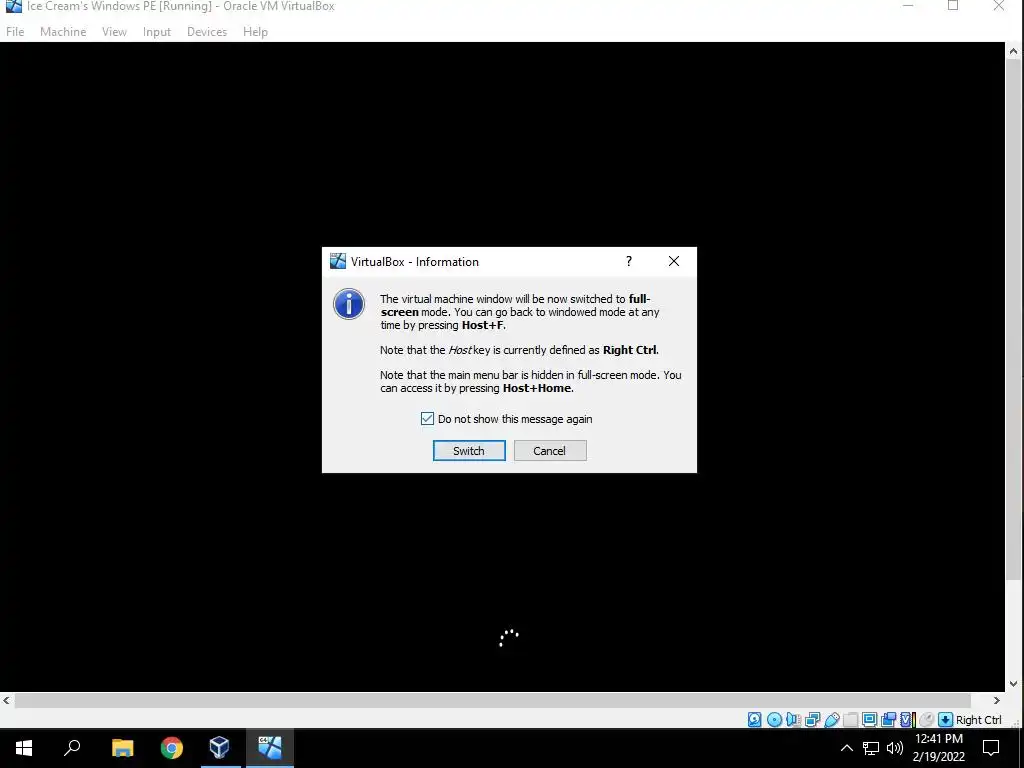The height and width of the screenshot is (768, 1024).
Task: Click the network adapters status icon
Action: [x=812, y=720]
